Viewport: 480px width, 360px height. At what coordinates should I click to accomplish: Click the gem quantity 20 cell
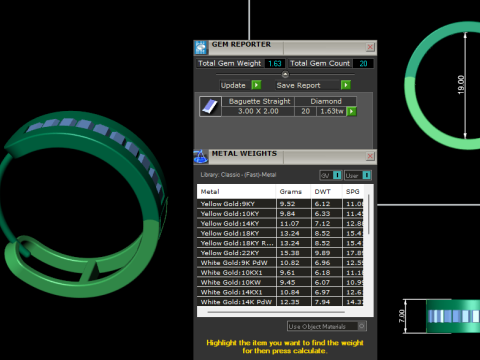click(x=305, y=111)
